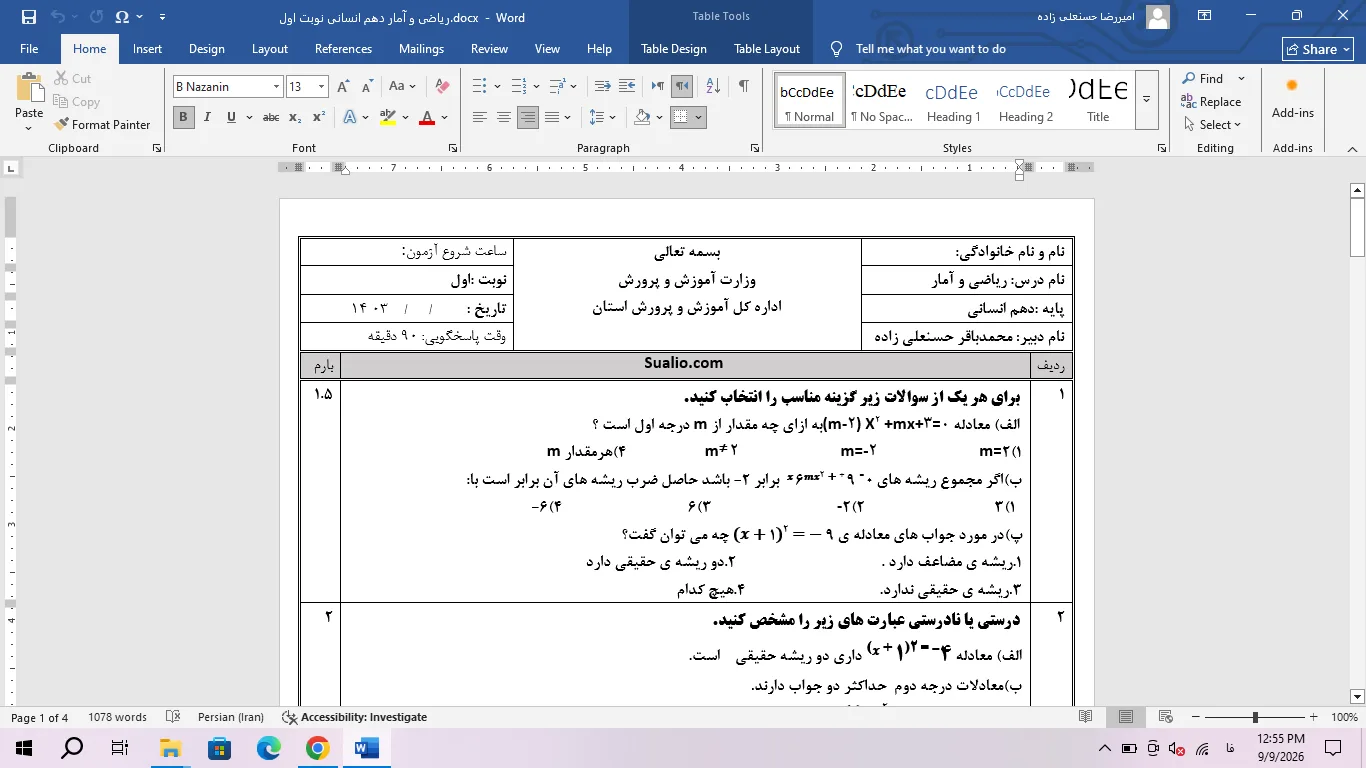
Task: Adjust the zoom slider in status bar
Action: click(1255, 717)
